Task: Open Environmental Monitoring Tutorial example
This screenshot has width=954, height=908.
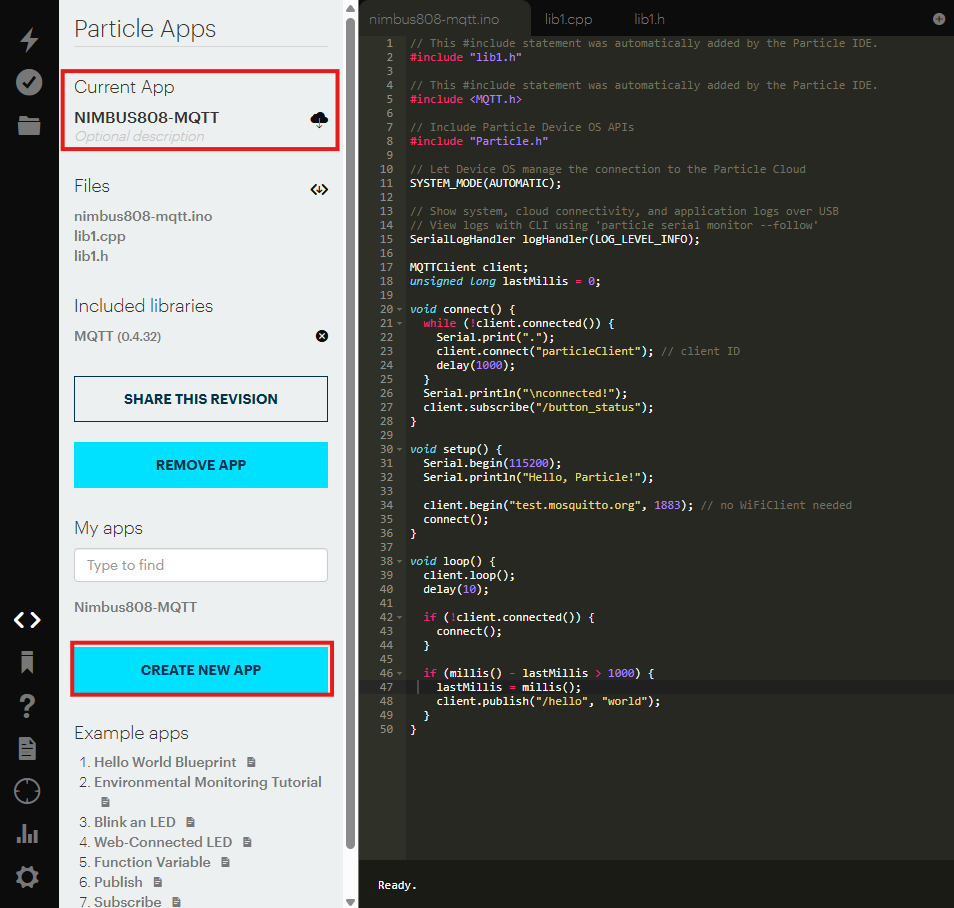Action: click(x=207, y=782)
